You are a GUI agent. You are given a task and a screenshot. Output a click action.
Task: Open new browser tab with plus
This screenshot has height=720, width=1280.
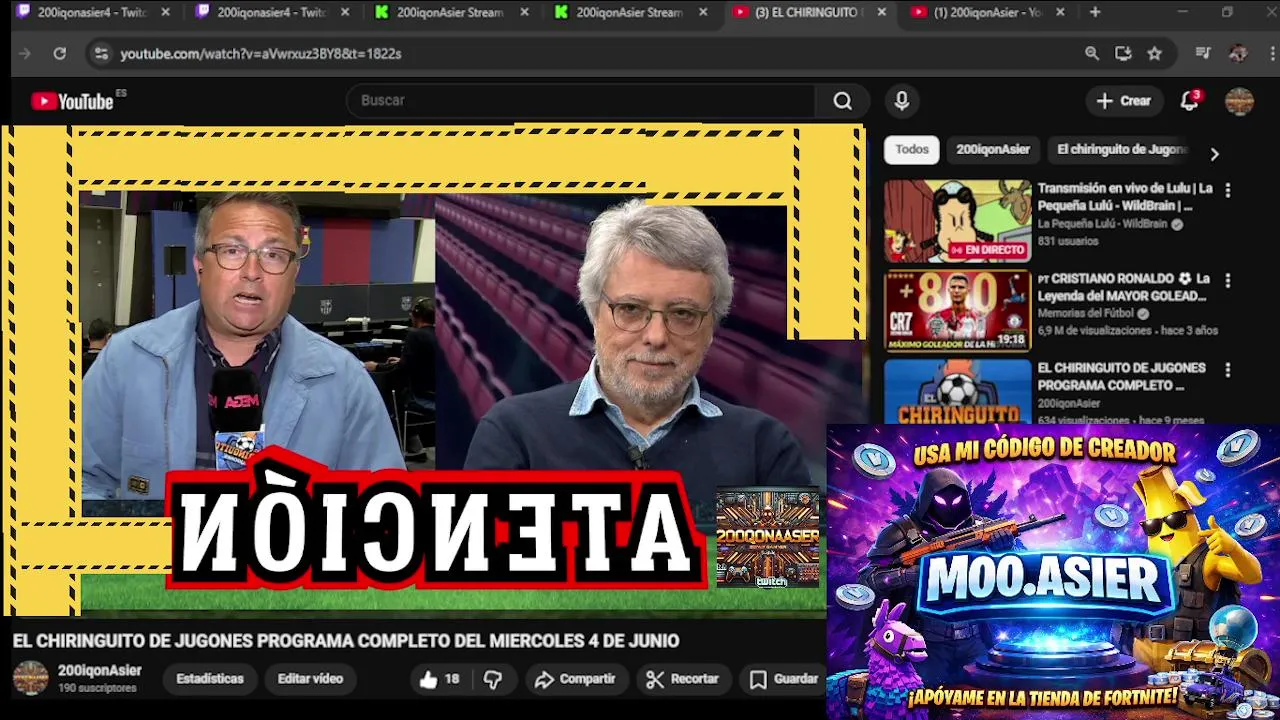tap(1095, 12)
